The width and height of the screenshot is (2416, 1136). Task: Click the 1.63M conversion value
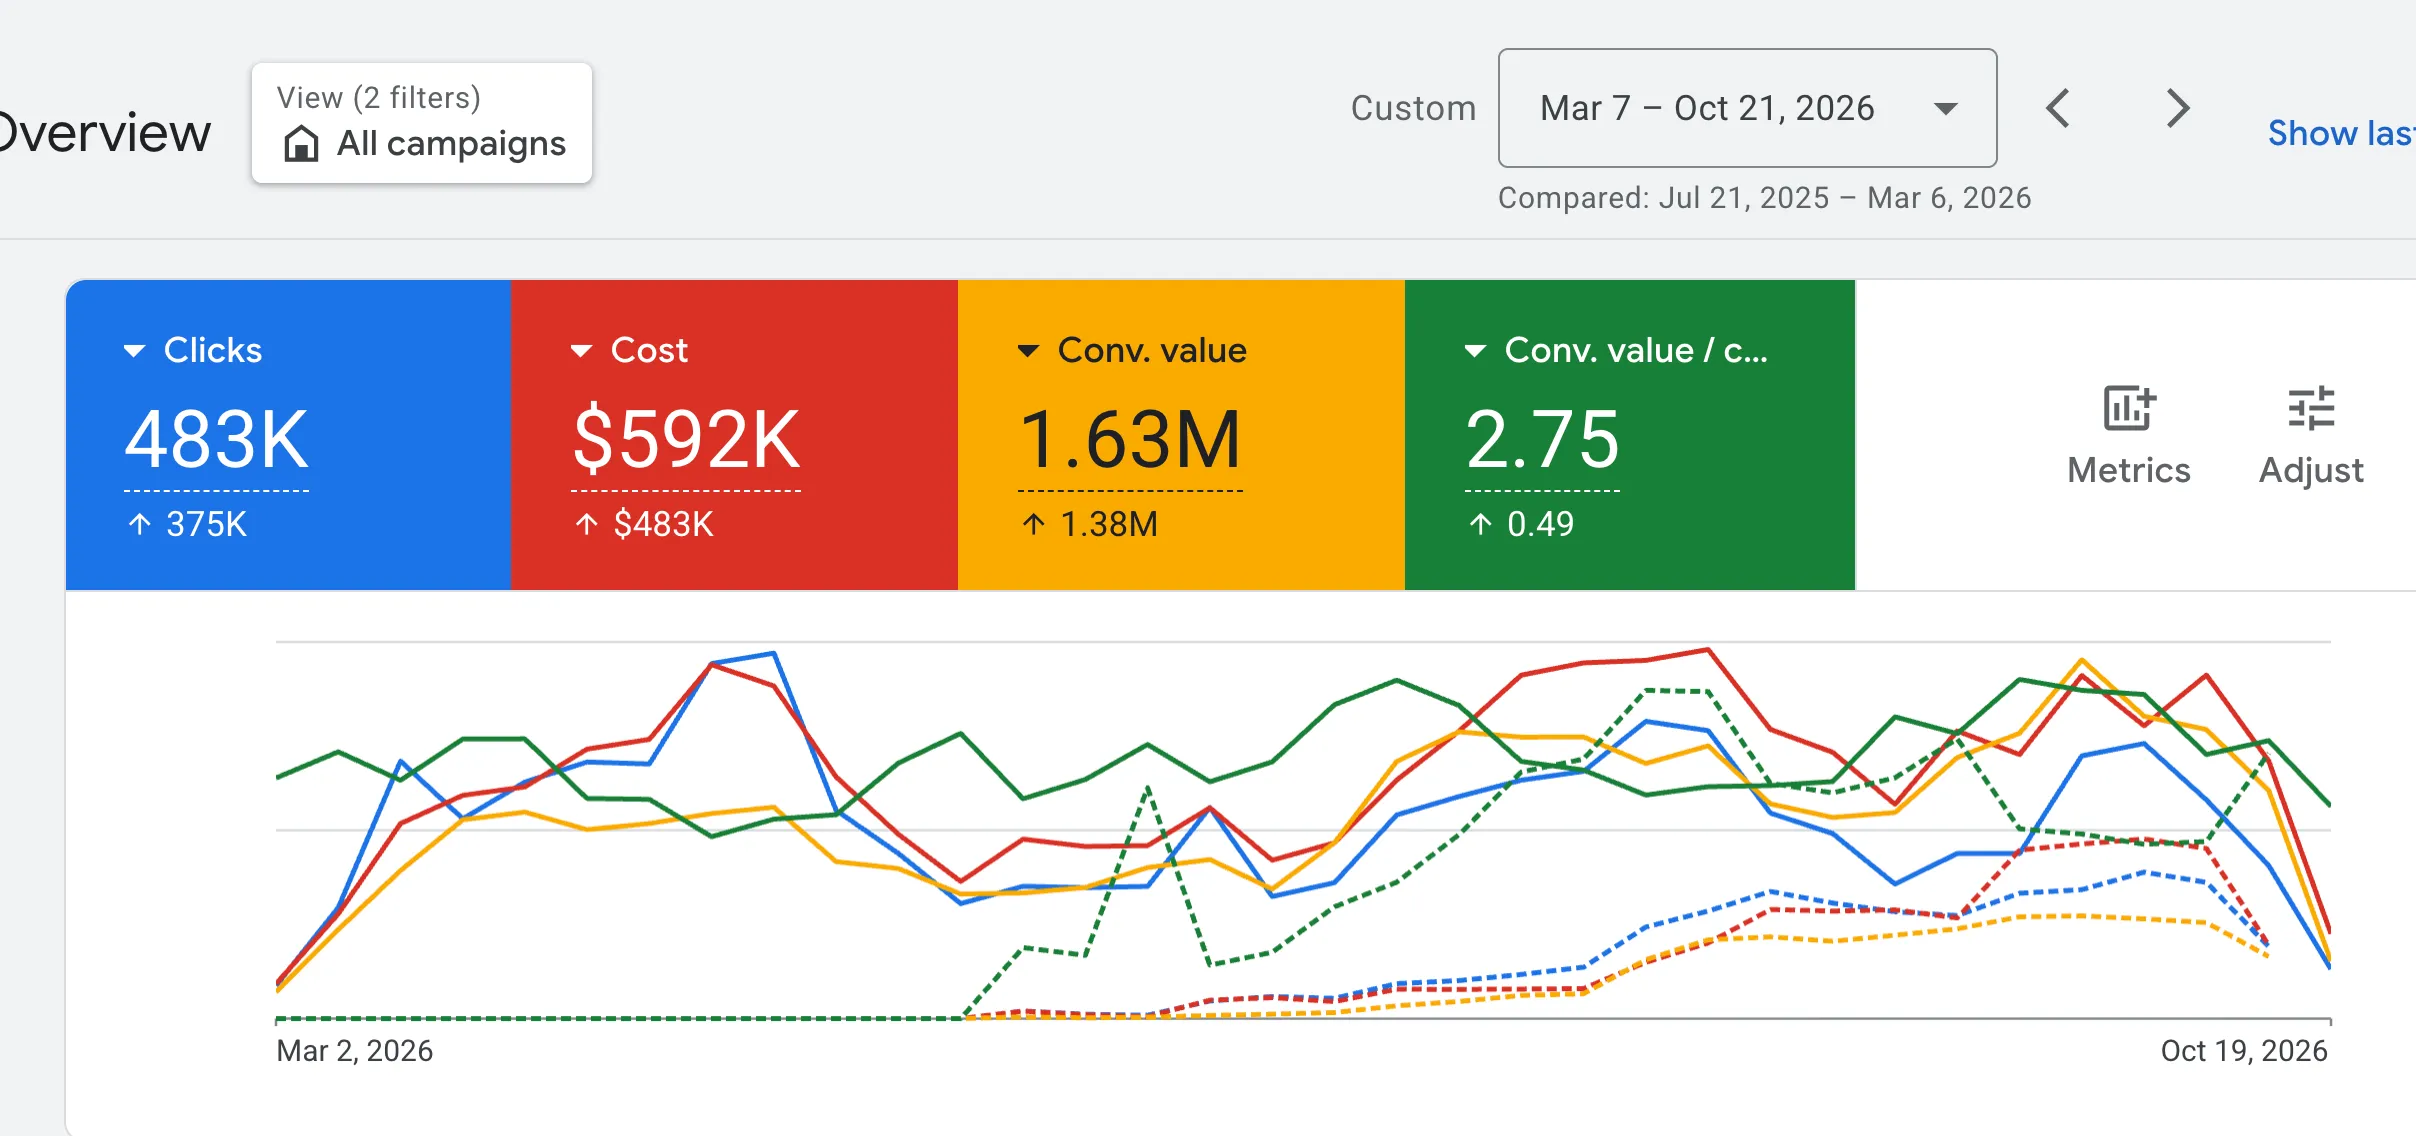point(1130,440)
